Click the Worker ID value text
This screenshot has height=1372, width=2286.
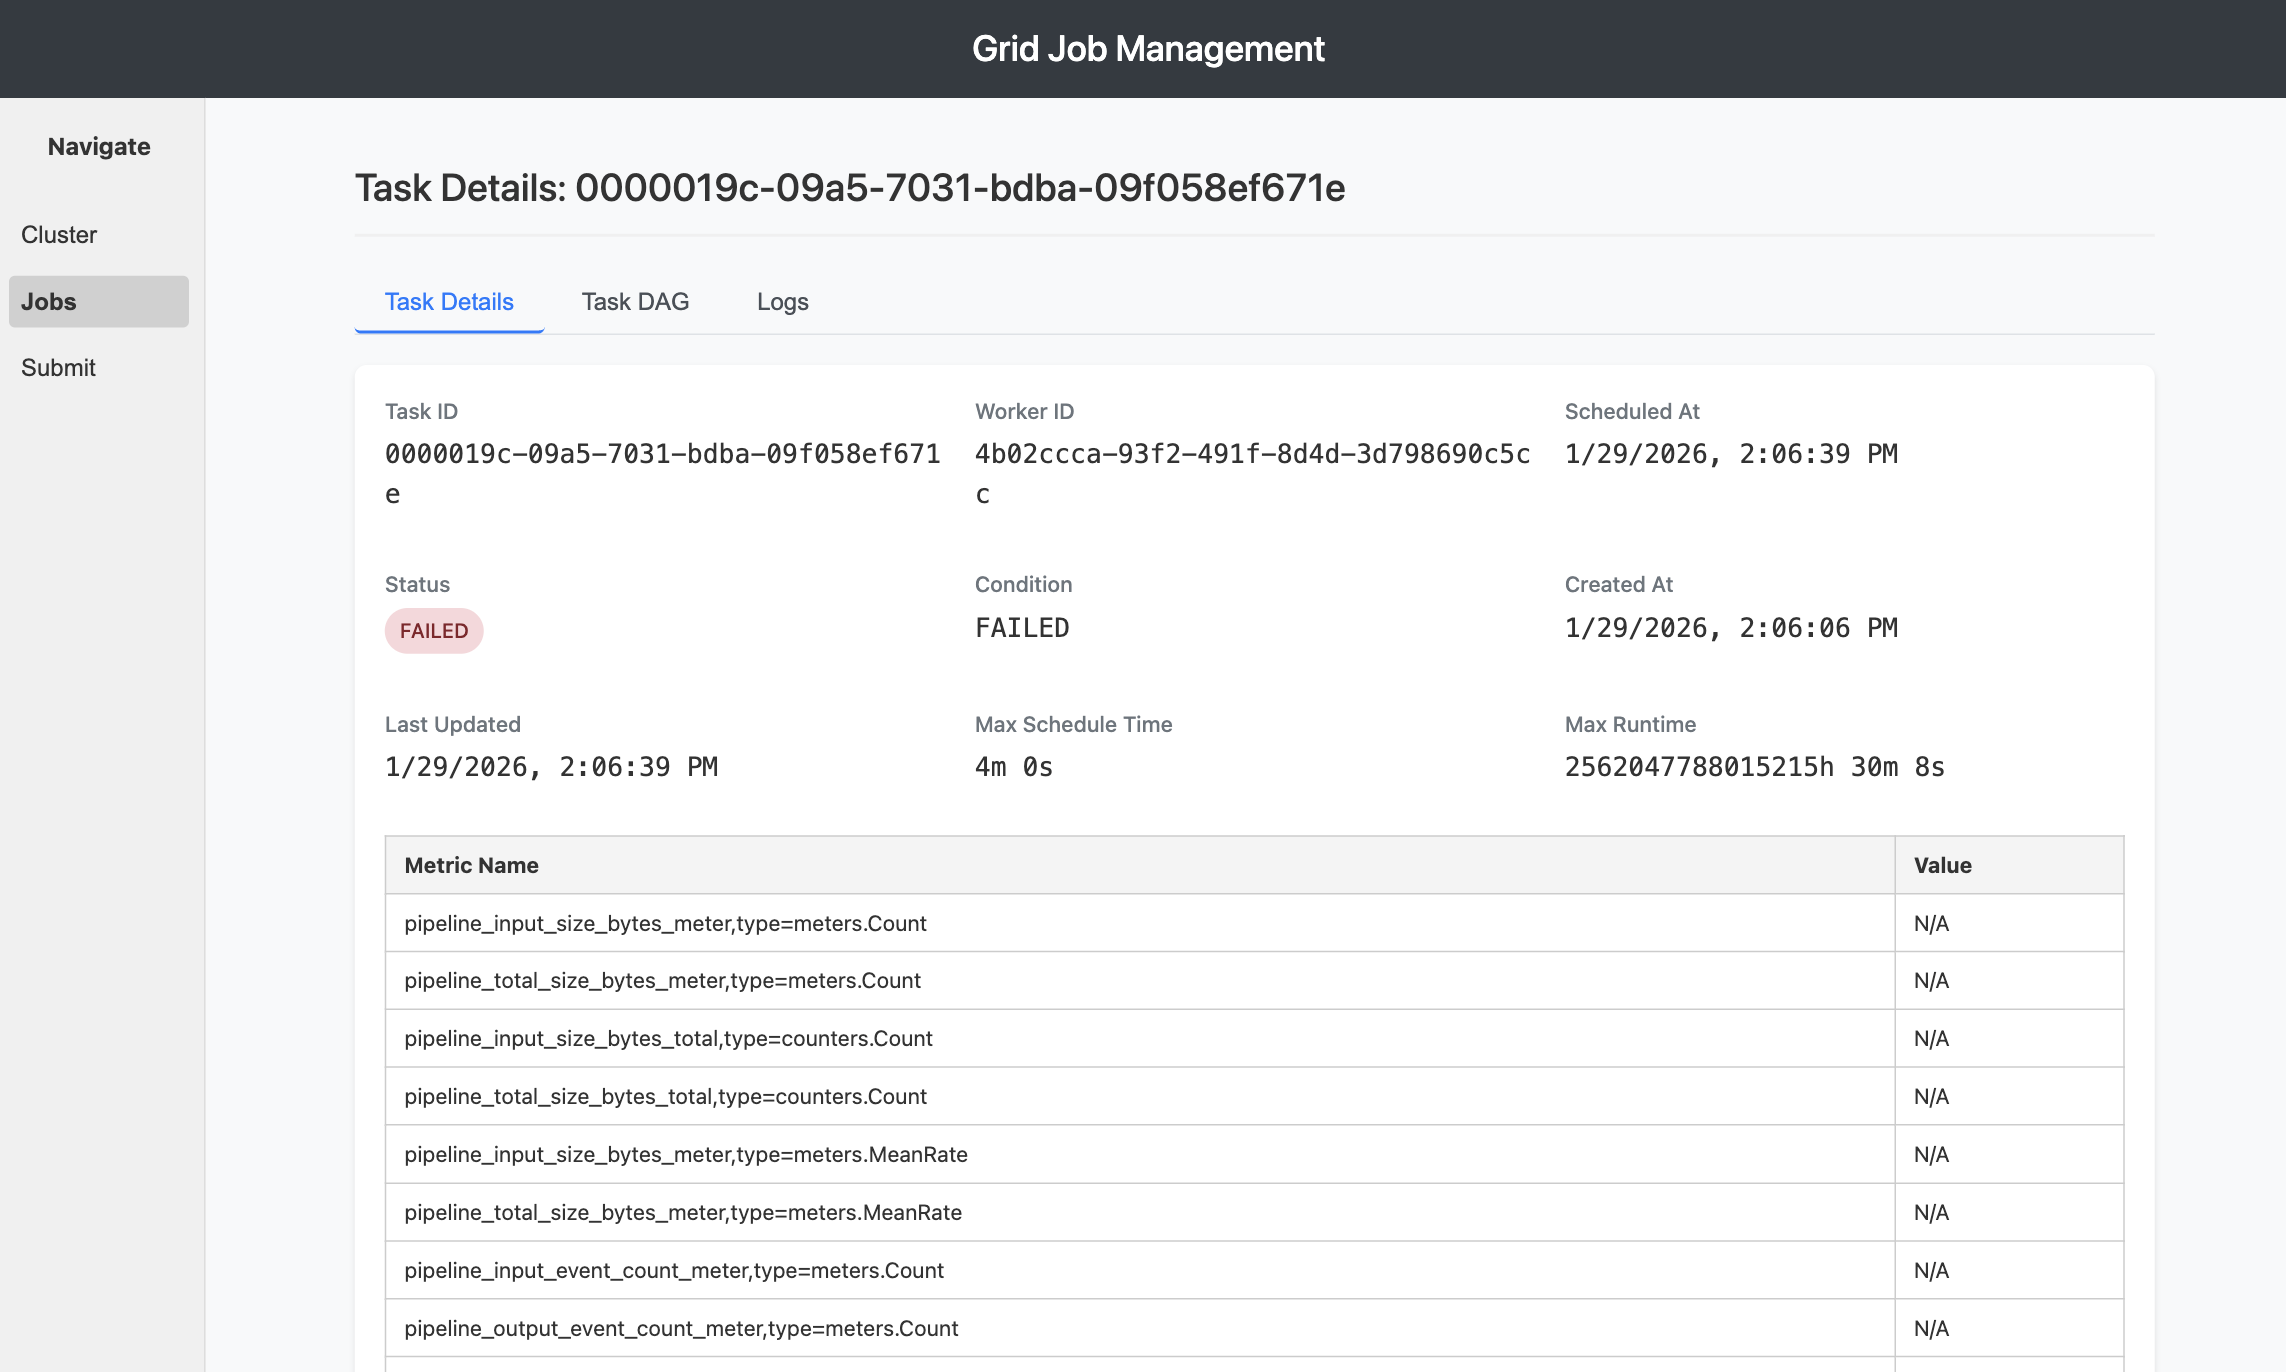click(x=1252, y=455)
